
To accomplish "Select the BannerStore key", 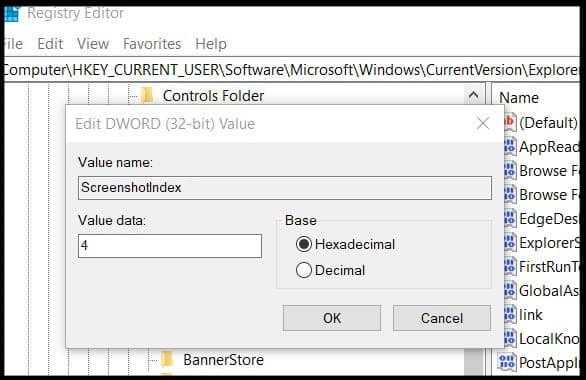I will tap(223, 360).
